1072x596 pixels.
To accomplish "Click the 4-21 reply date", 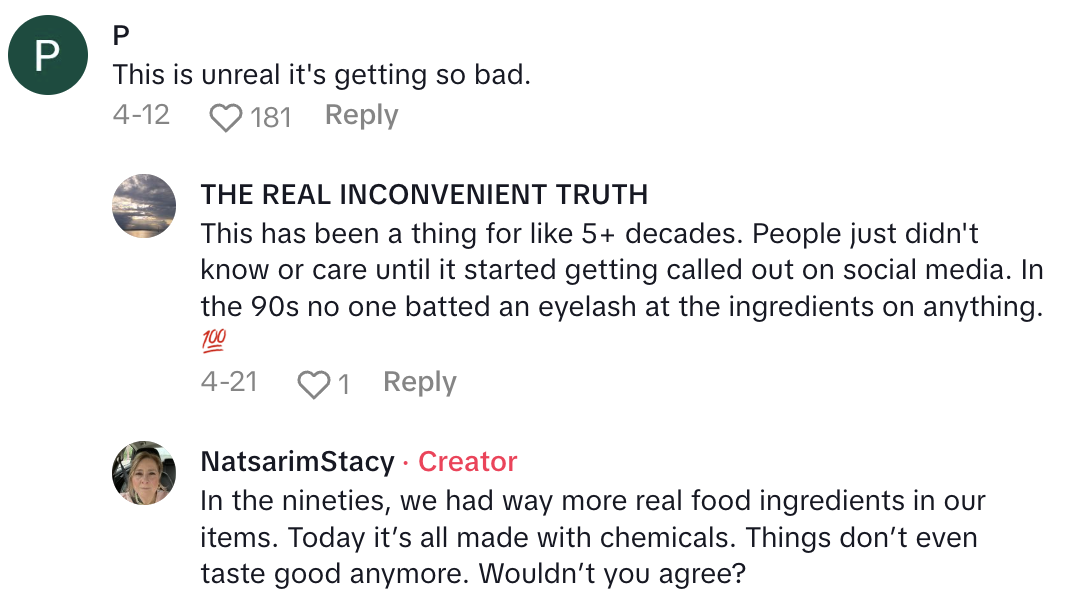I will pos(229,382).
